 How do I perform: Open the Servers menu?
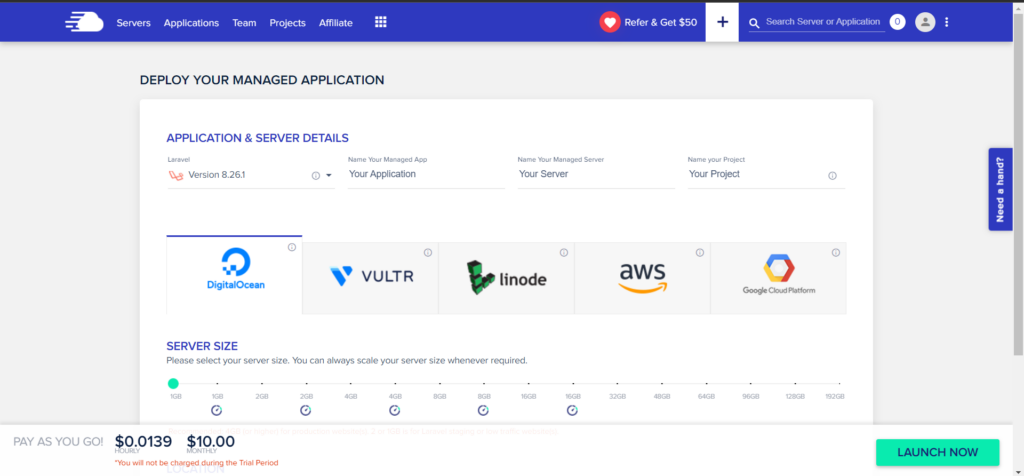pos(133,23)
